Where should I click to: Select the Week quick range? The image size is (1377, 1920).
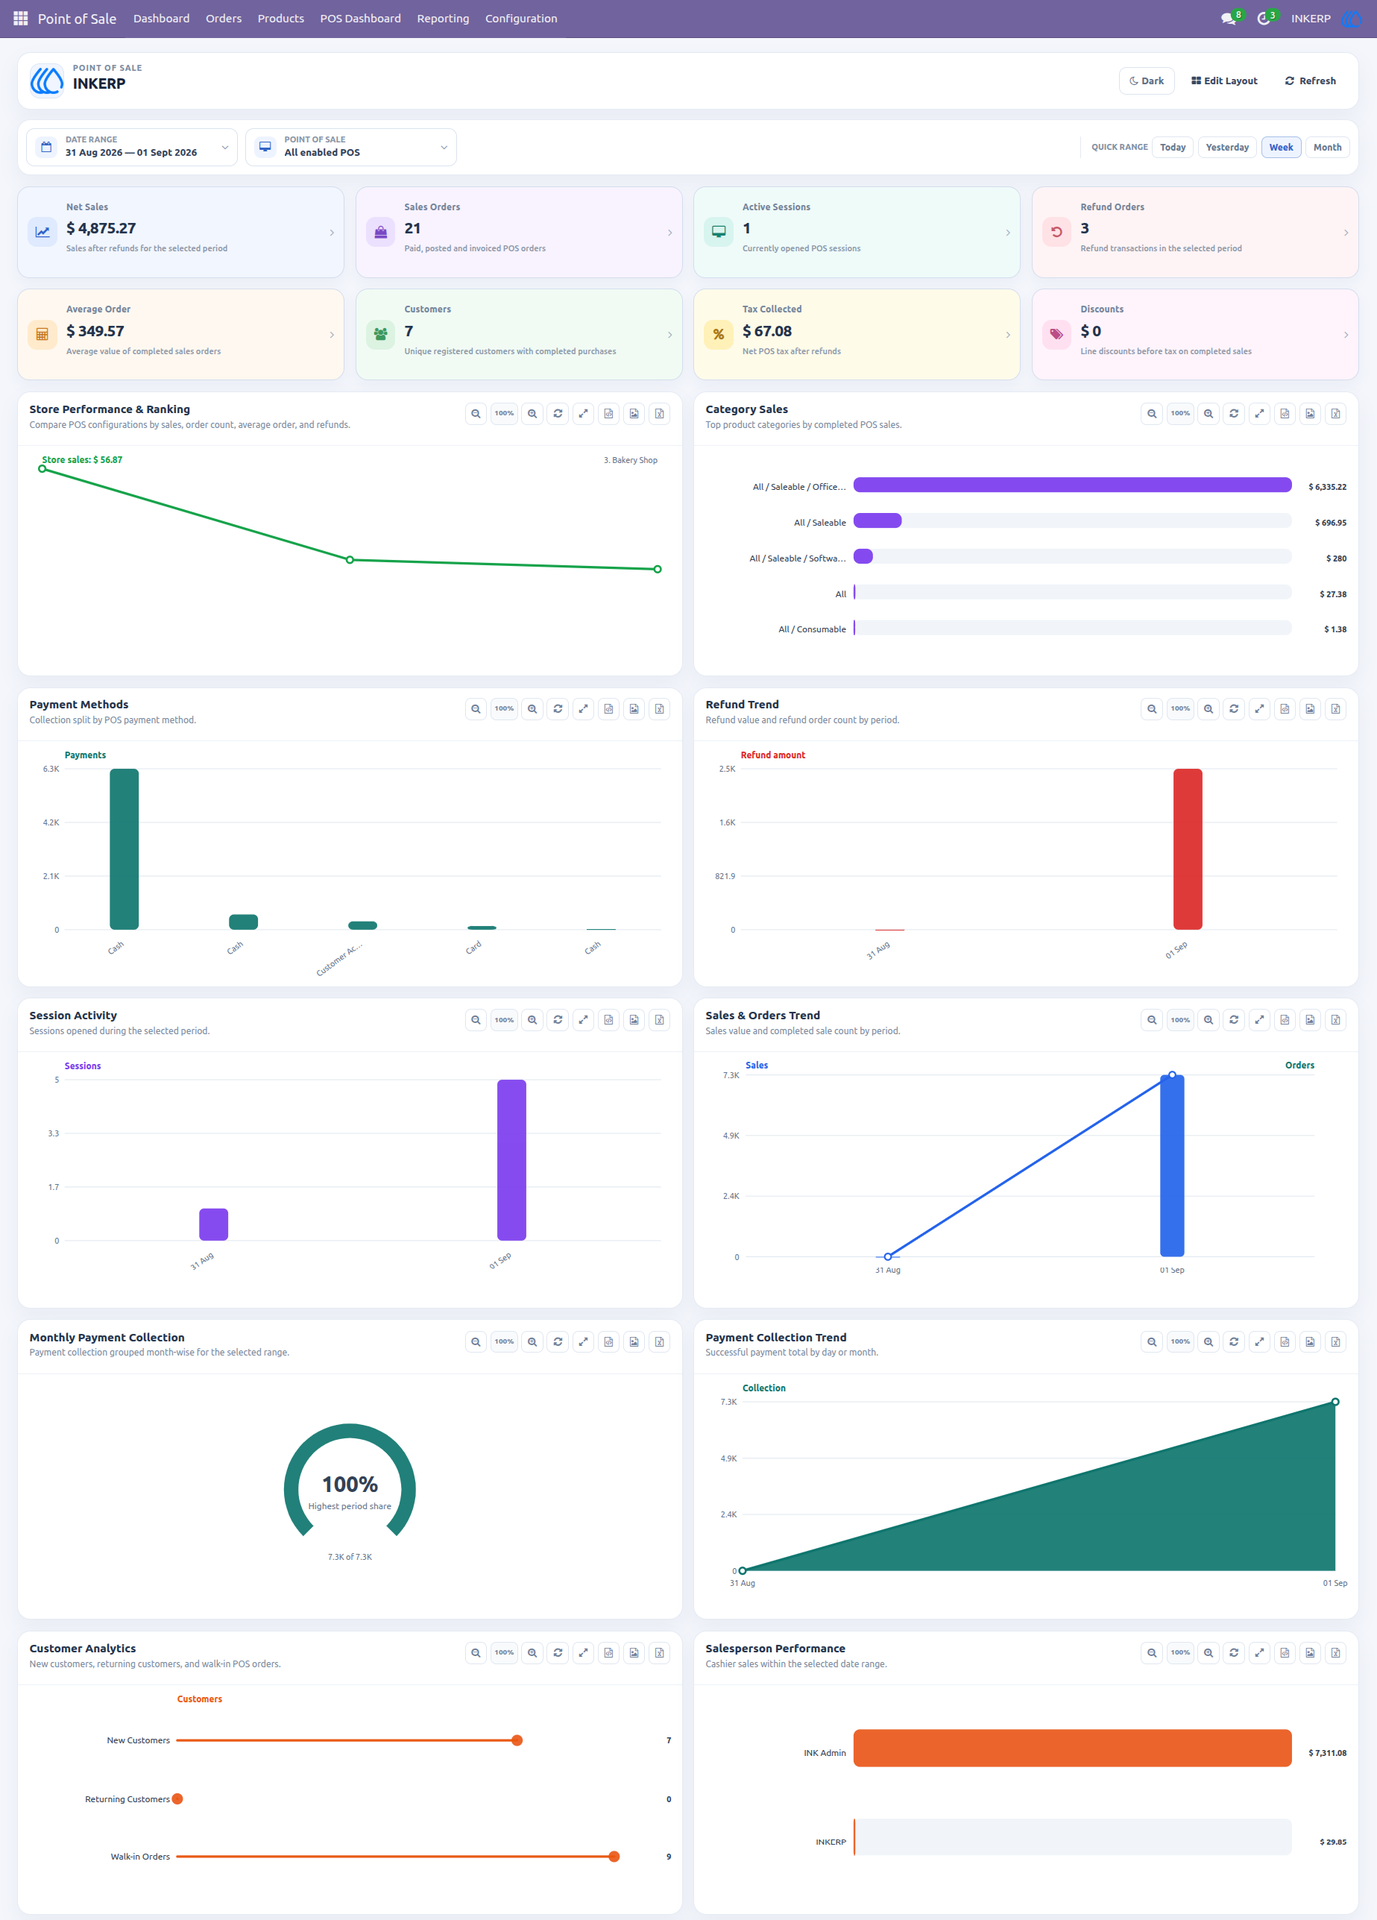(1281, 147)
